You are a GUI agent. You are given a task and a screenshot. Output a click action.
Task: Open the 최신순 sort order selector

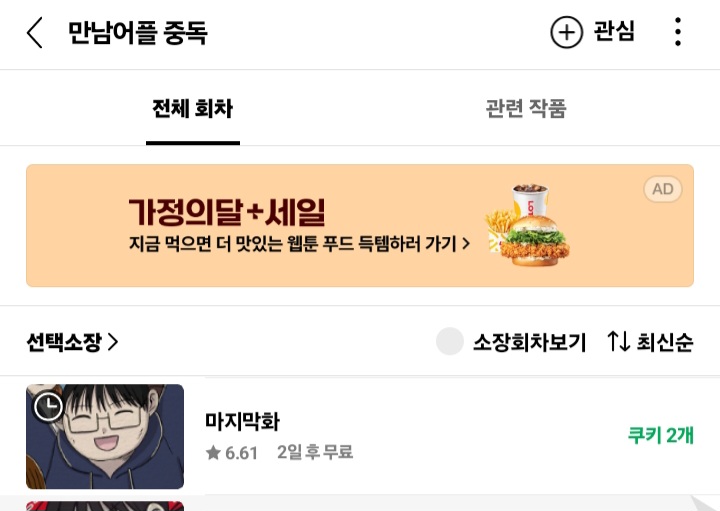coord(664,342)
